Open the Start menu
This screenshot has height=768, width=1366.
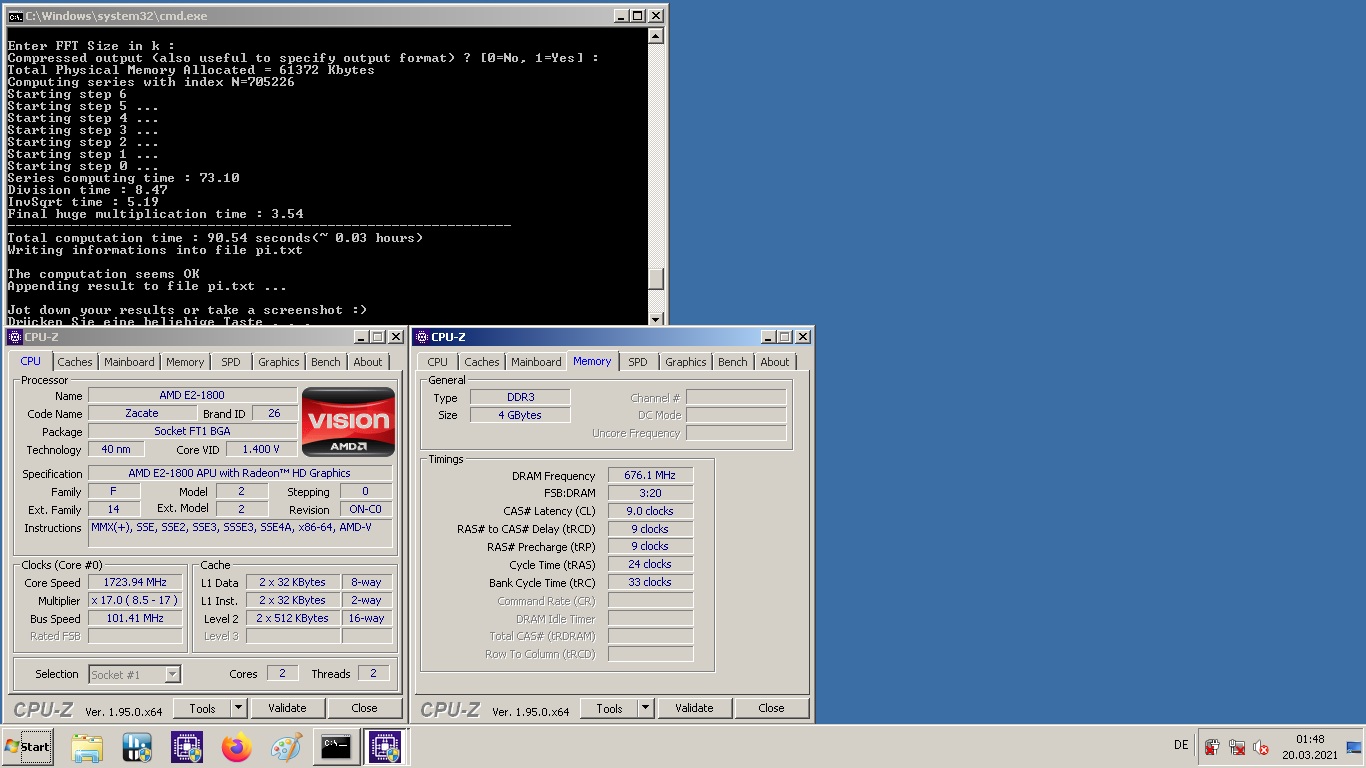tap(28, 747)
